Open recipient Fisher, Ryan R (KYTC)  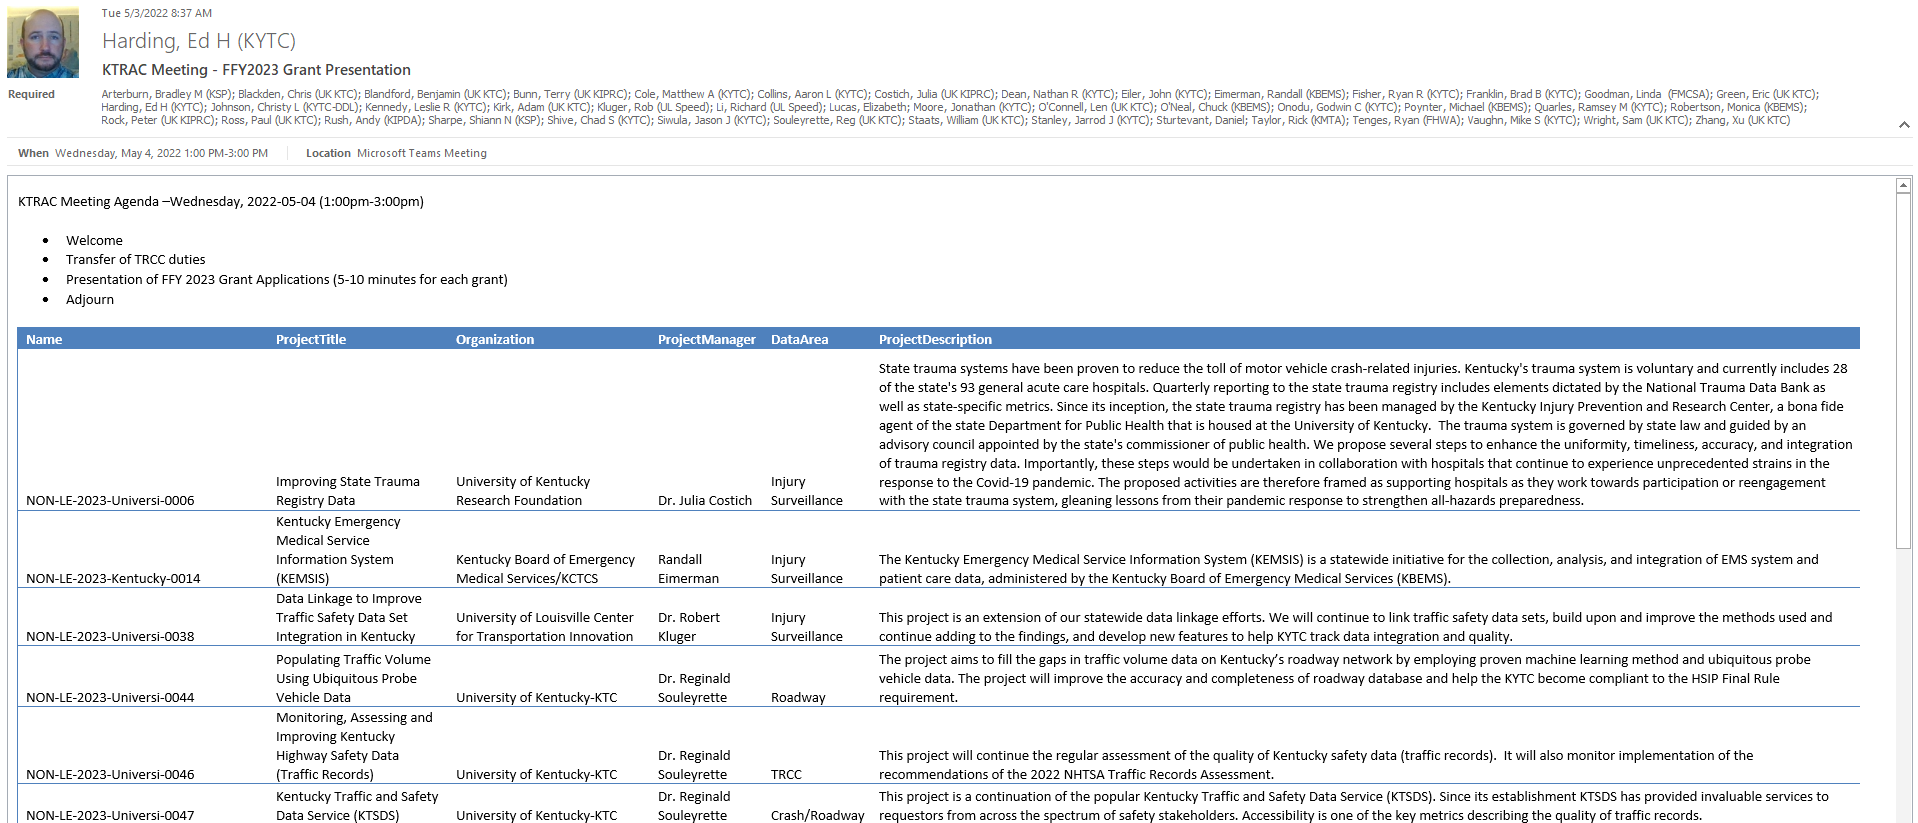(x=1406, y=94)
